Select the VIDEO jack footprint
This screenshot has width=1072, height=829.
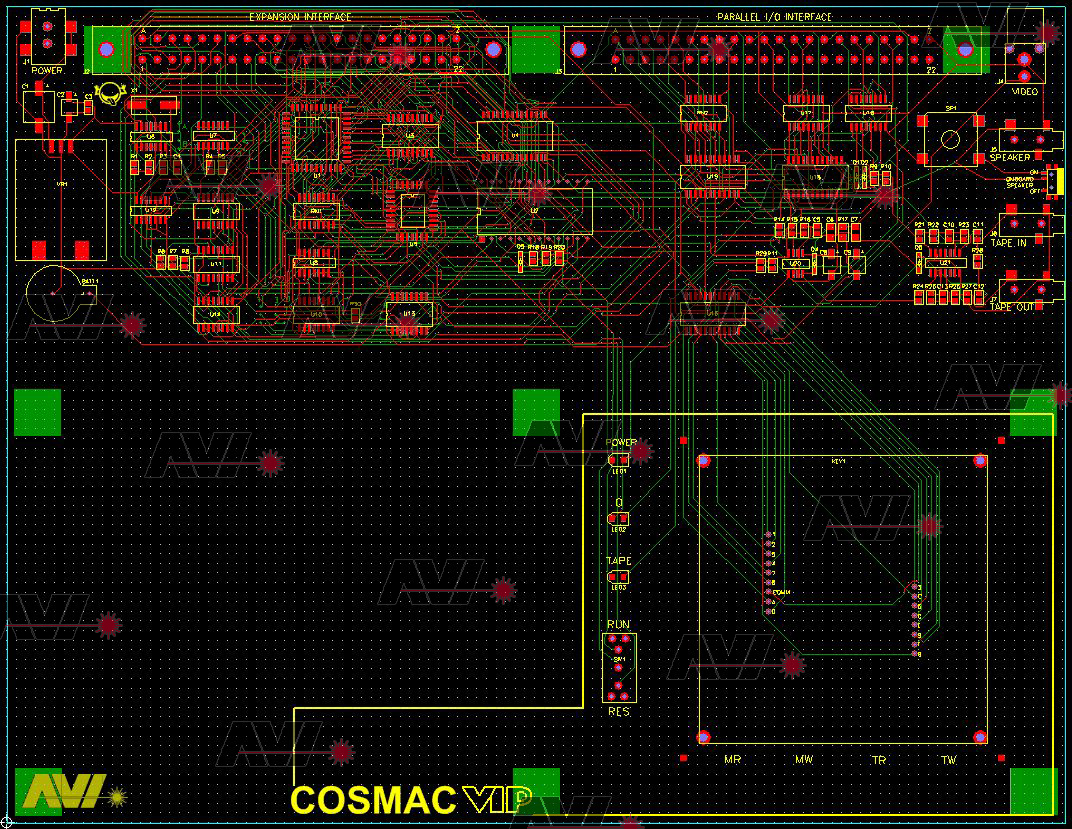[x=1023, y=63]
